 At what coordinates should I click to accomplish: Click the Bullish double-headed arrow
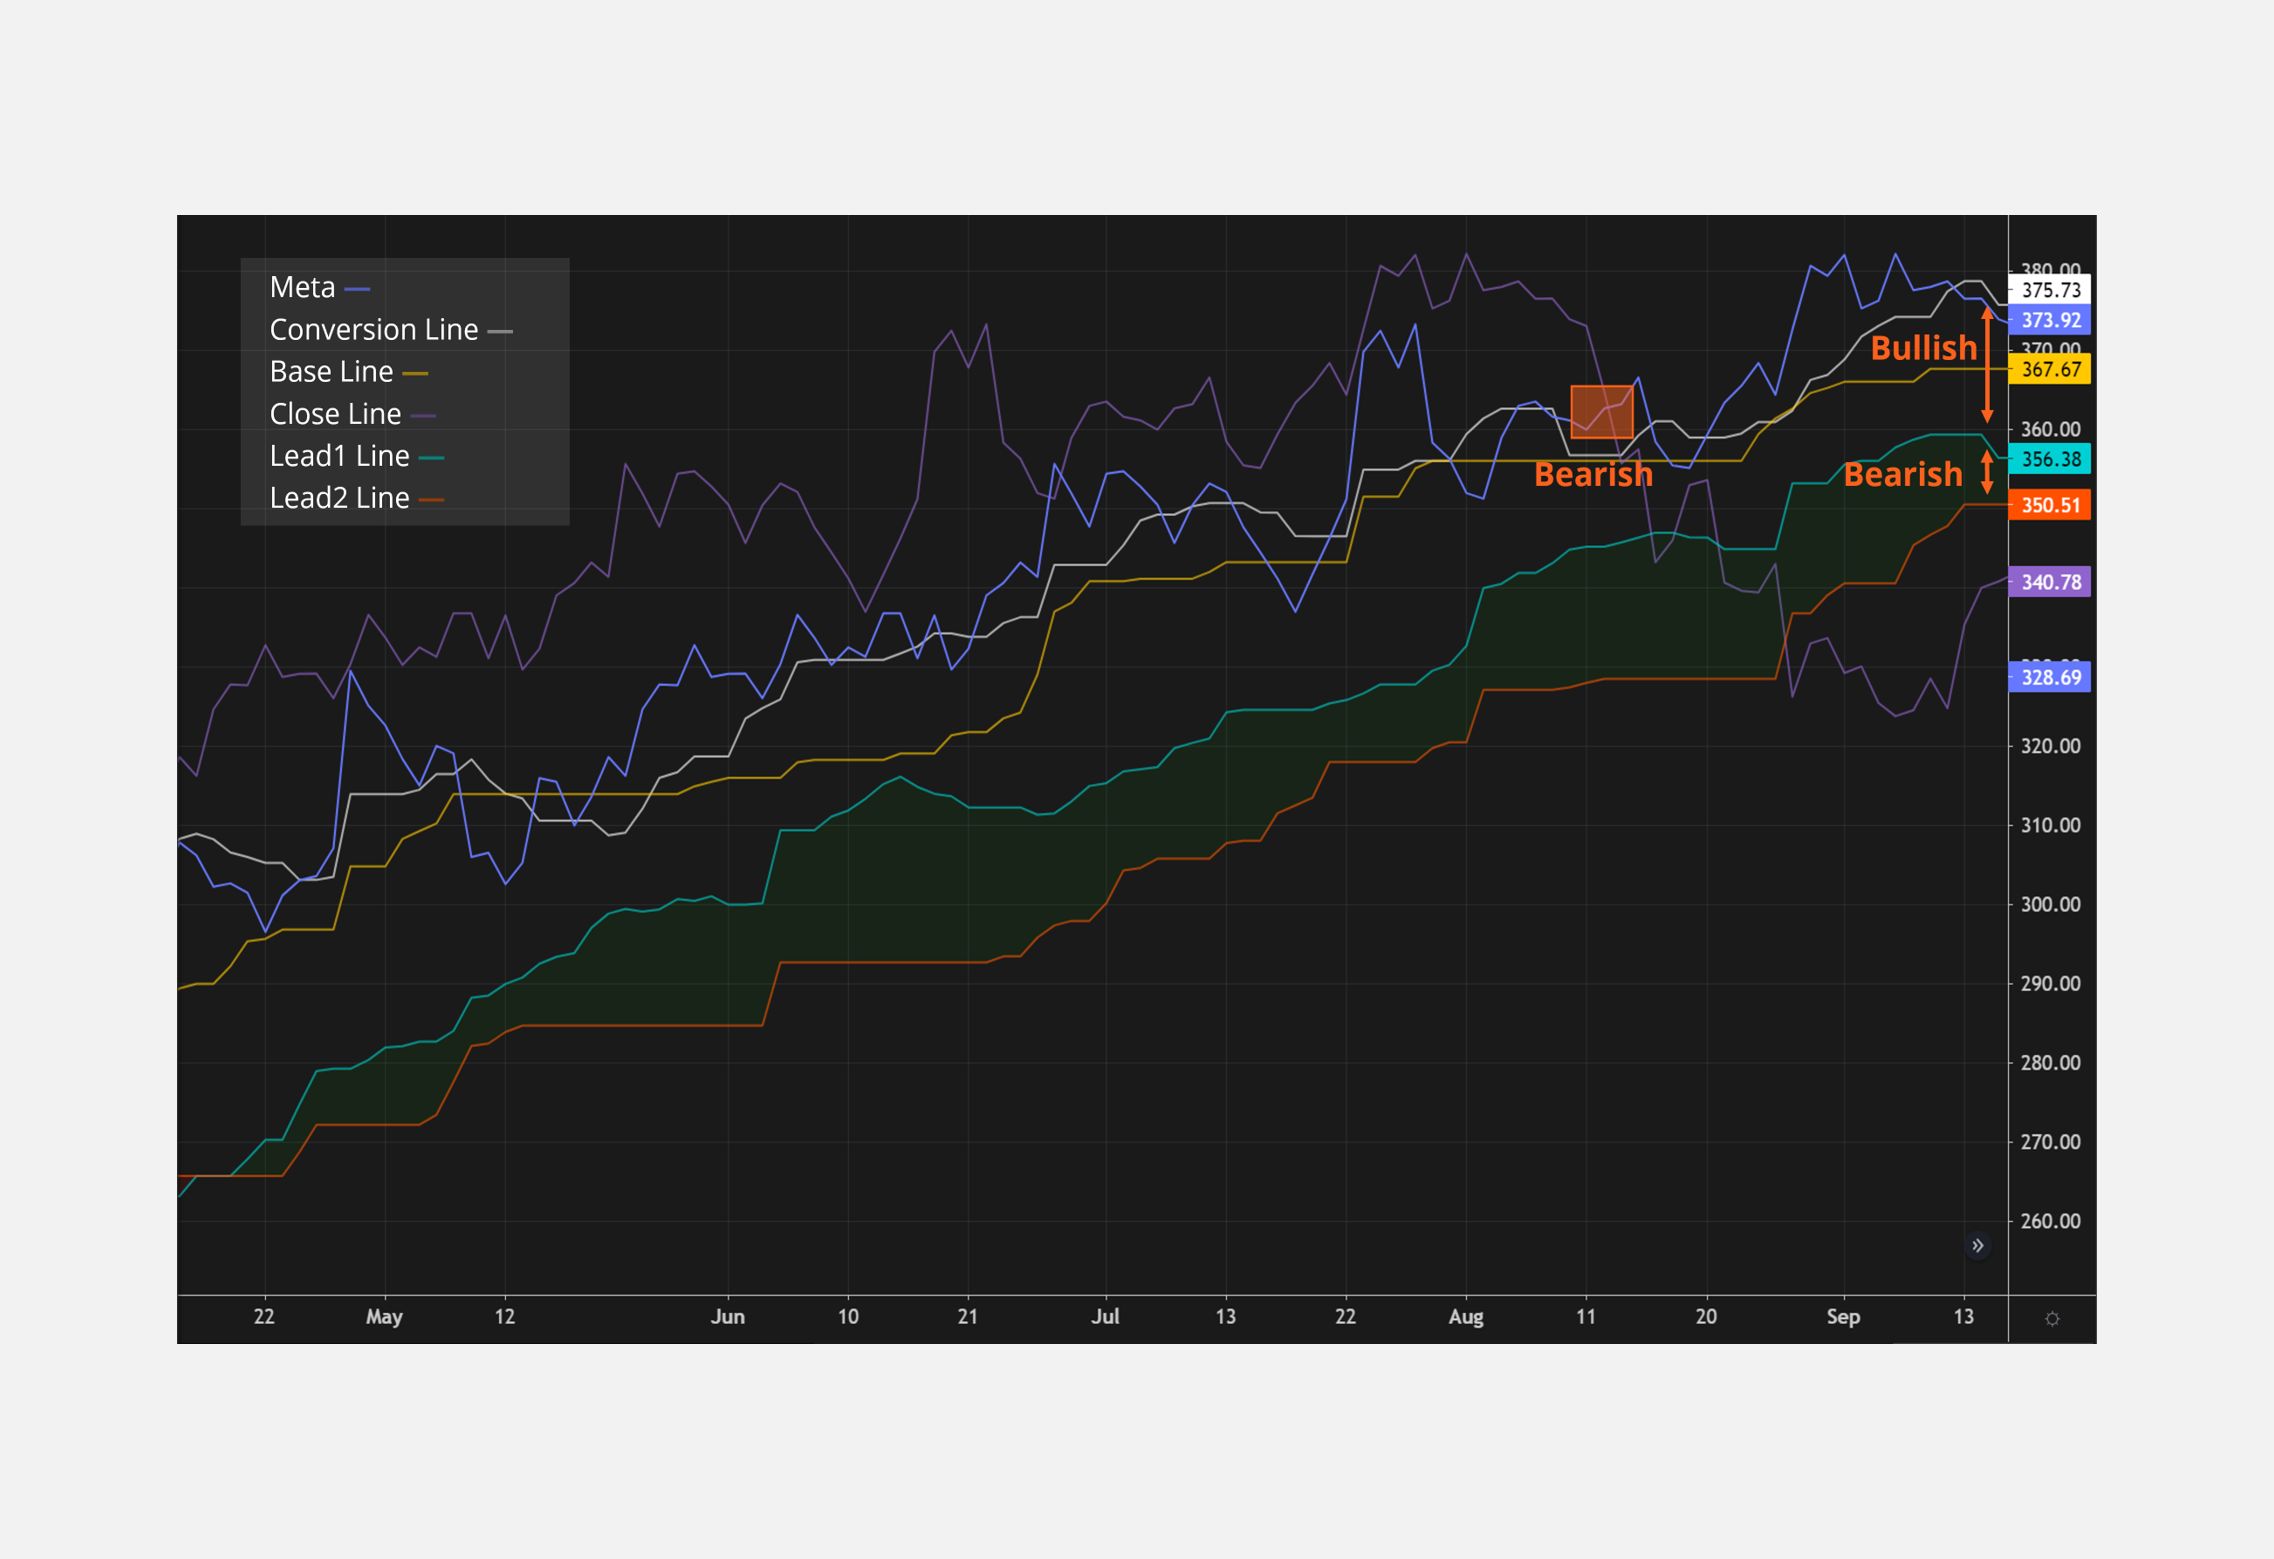pos(1987,365)
